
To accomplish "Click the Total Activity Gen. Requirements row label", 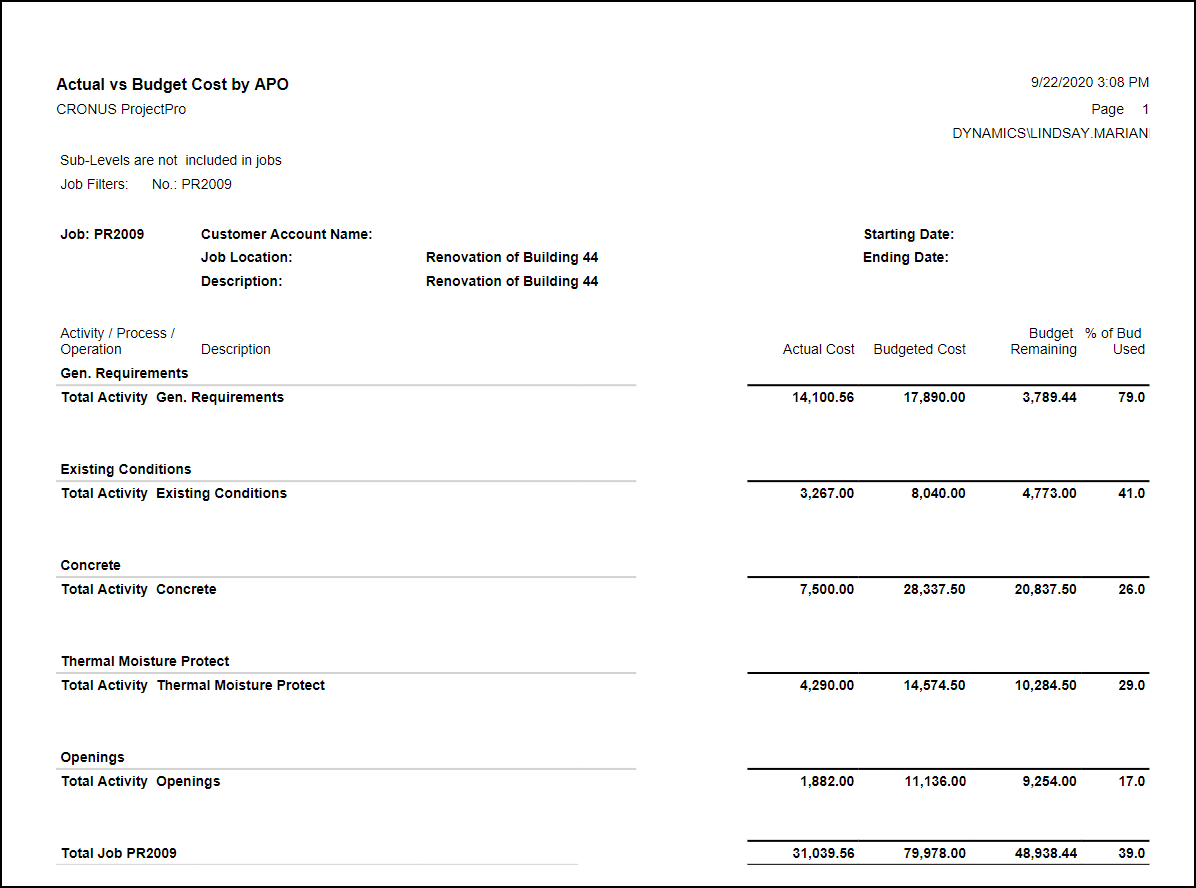I will click(x=172, y=397).
